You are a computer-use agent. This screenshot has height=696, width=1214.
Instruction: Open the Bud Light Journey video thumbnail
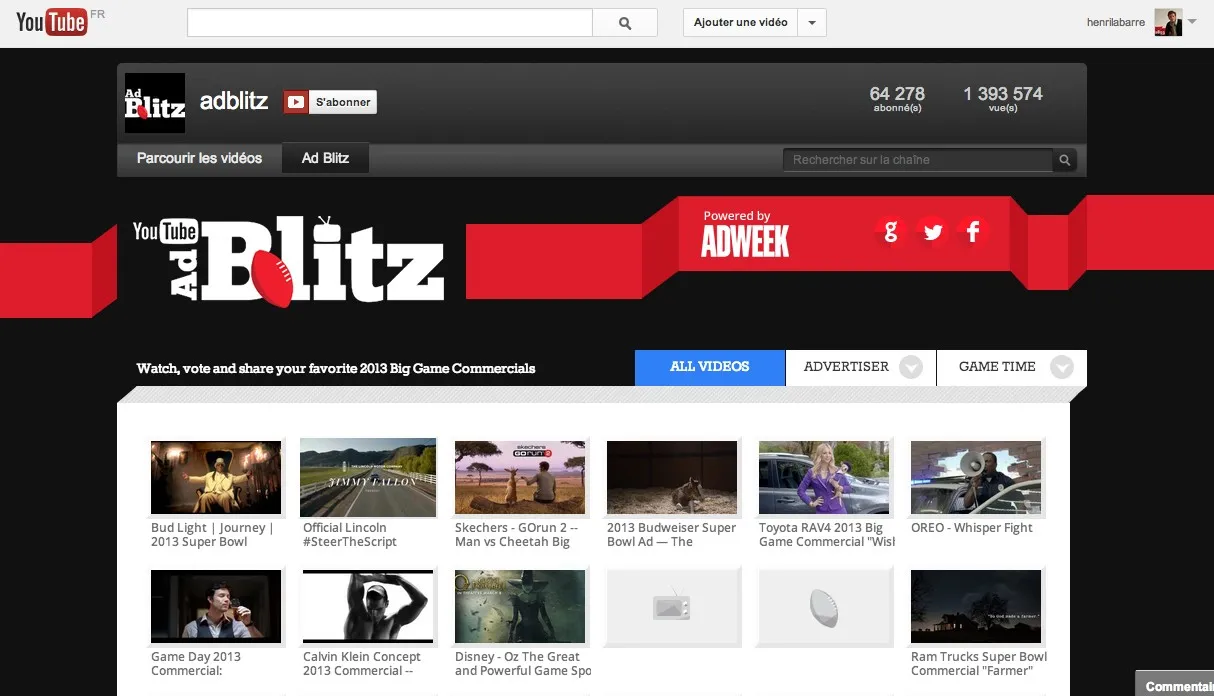point(216,478)
